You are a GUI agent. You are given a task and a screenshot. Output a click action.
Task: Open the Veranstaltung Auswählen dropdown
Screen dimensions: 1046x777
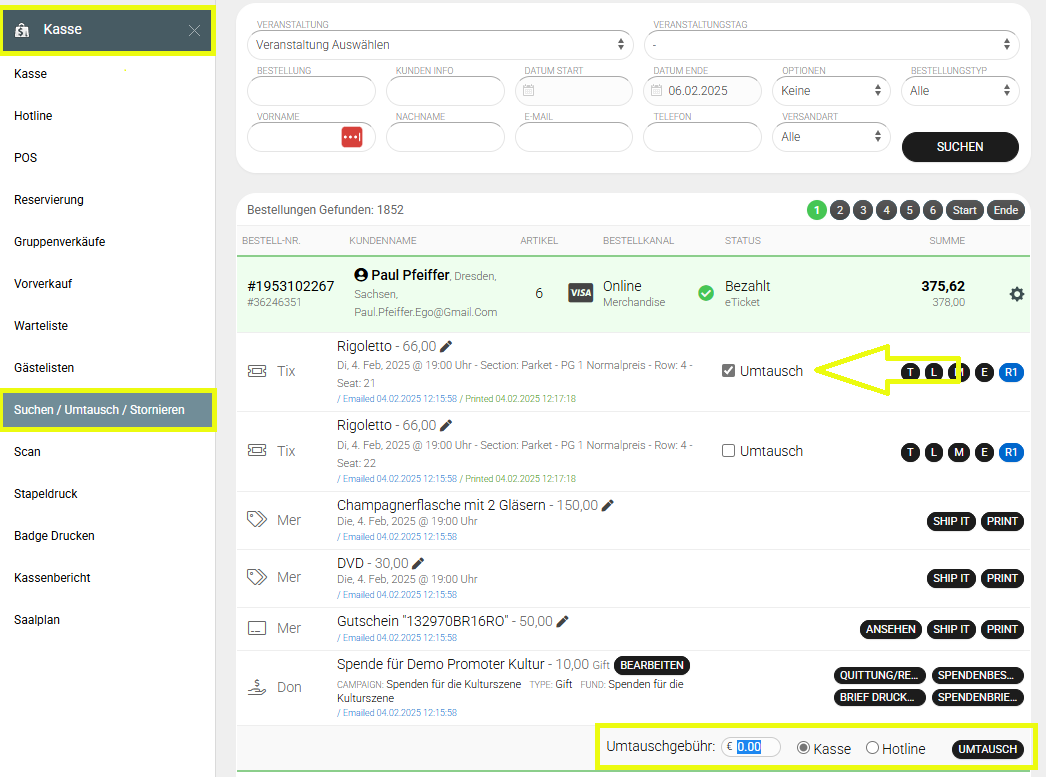click(439, 45)
